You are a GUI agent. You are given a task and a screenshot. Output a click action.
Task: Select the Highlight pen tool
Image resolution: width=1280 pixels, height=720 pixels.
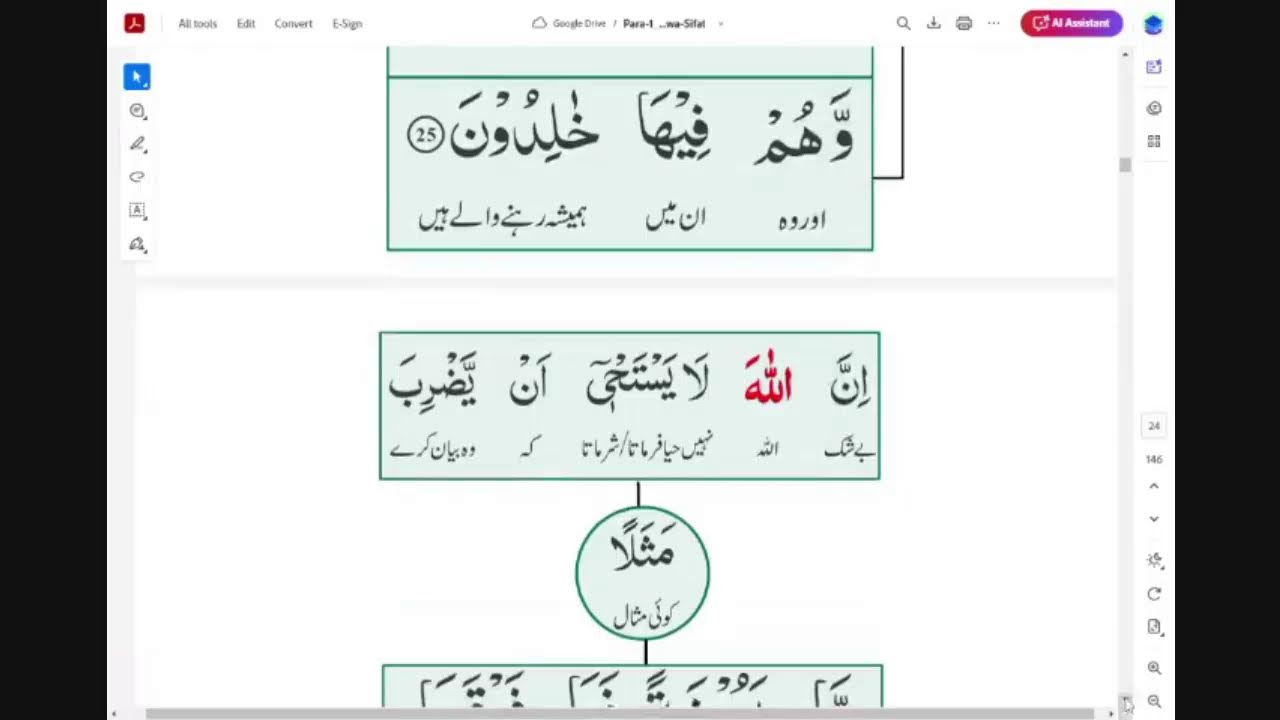coord(137,144)
